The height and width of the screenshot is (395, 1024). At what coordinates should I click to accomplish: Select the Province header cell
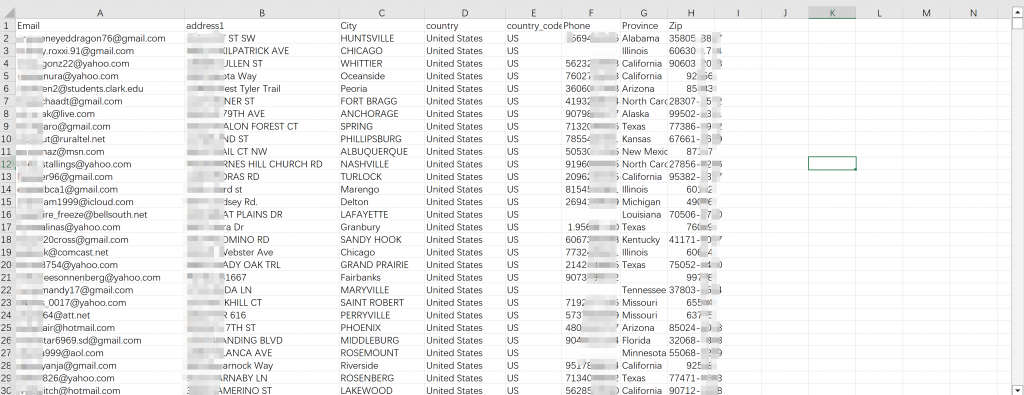click(x=644, y=26)
